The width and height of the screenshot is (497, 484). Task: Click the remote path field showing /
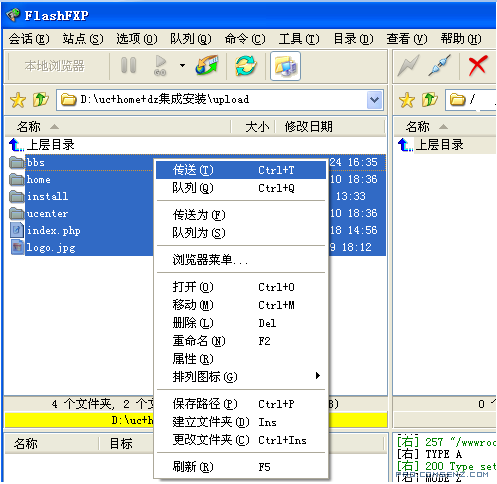point(471,100)
